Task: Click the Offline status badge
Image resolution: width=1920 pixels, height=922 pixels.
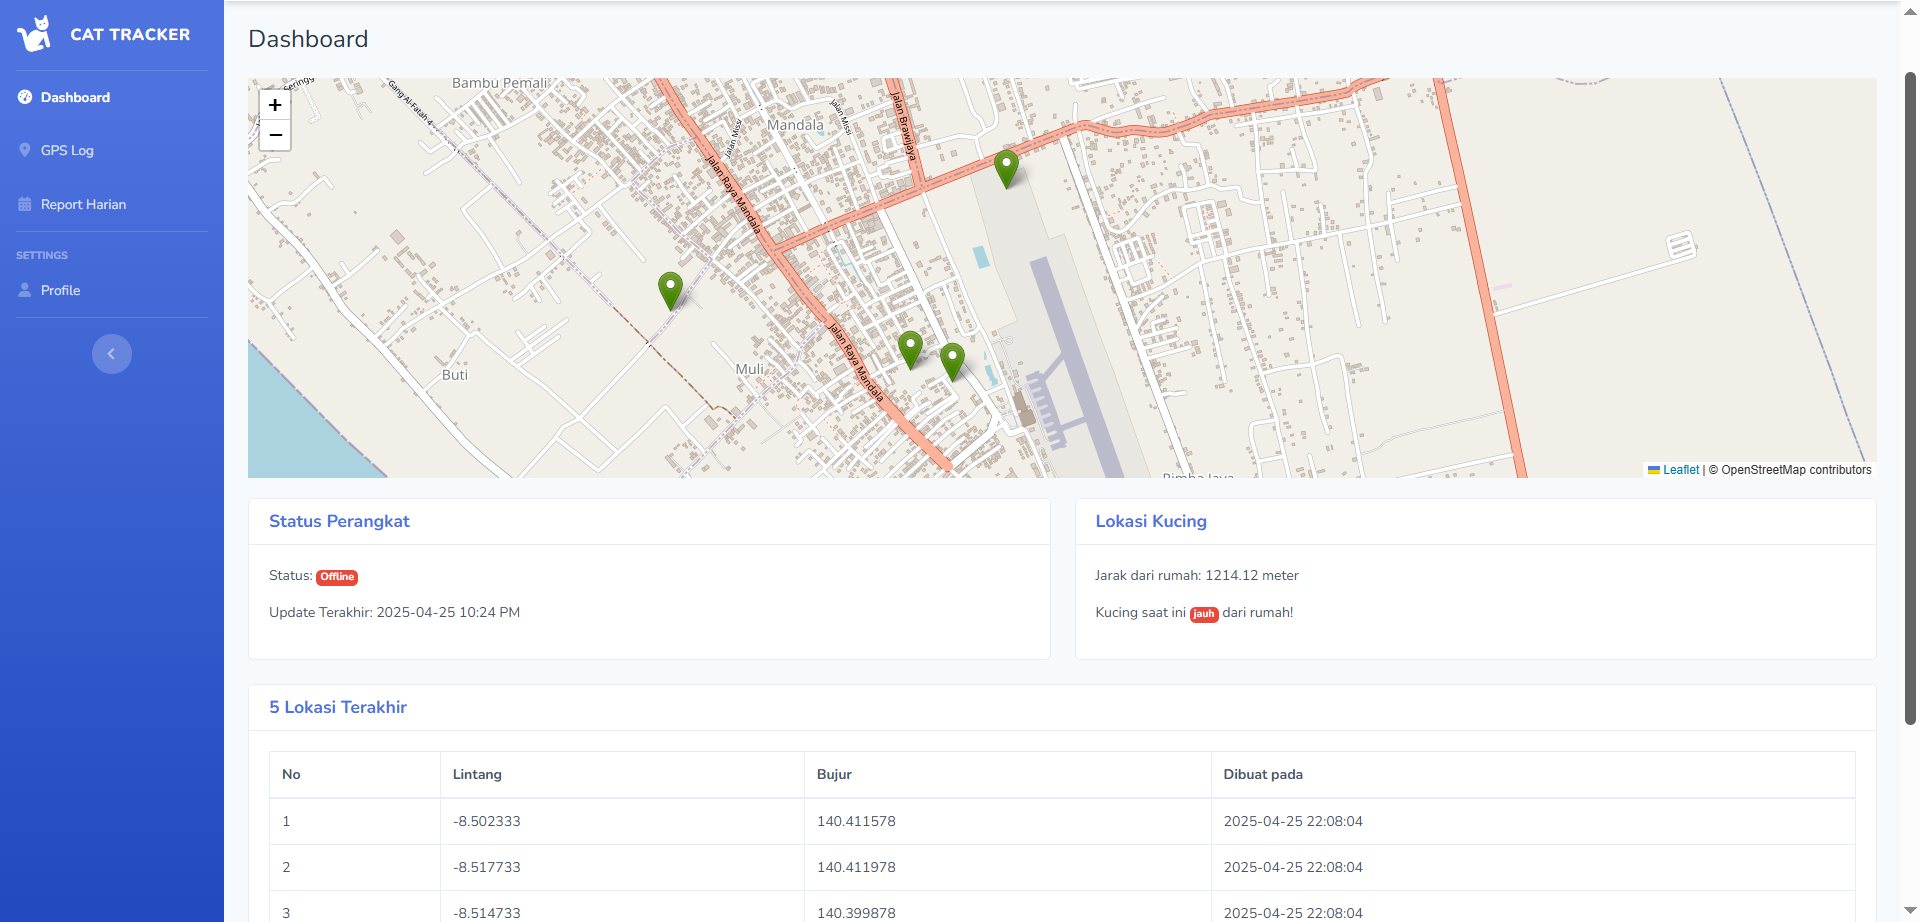Action: tap(337, 577)
